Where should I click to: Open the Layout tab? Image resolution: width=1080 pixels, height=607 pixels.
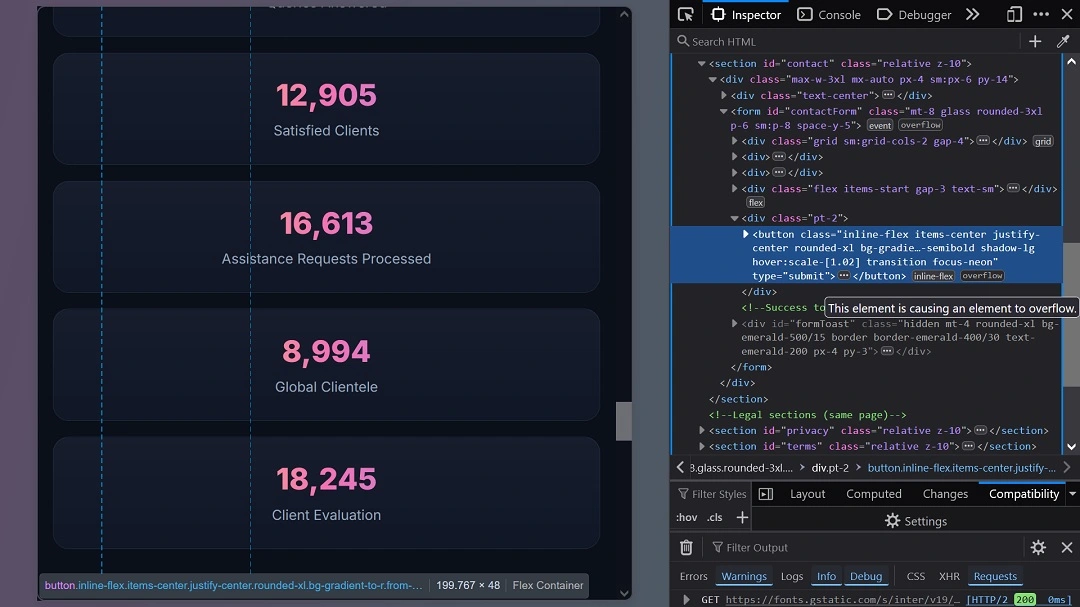(x=807, y=494)
